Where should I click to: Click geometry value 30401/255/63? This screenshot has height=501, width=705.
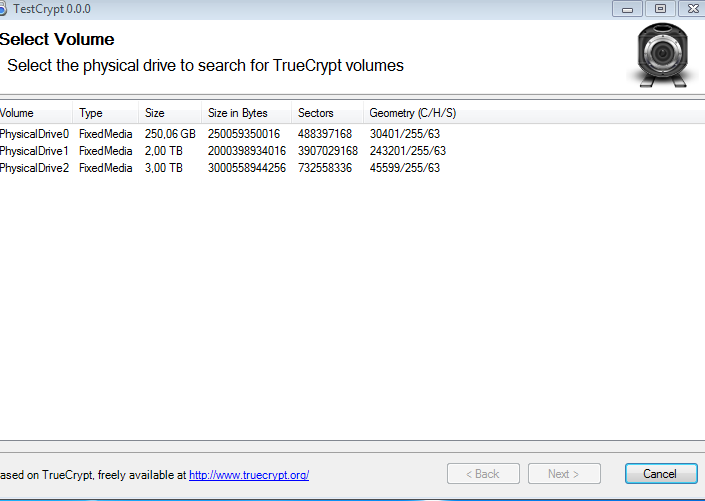[405, 134]
